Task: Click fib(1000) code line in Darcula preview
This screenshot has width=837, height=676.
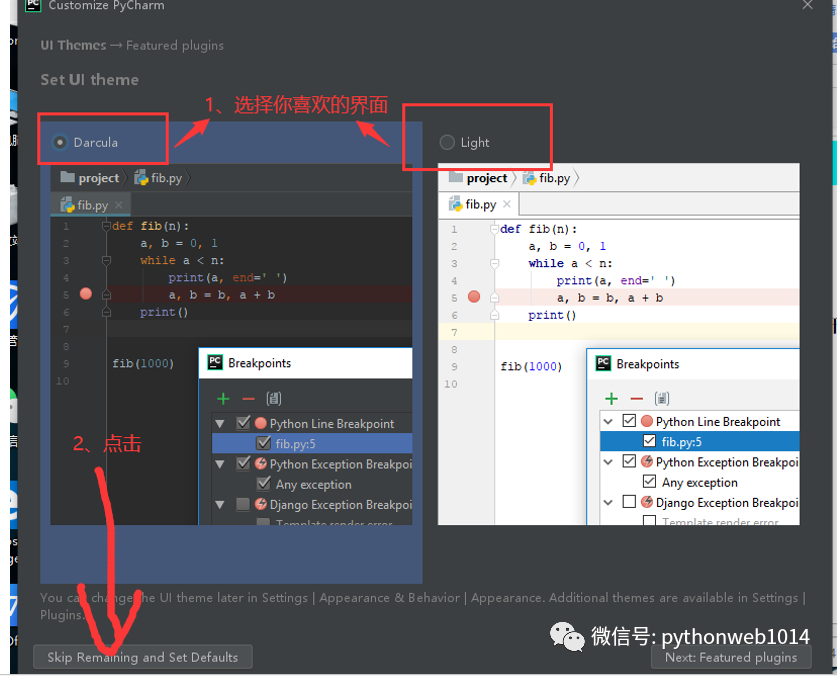Action: (x=143, y=364)
